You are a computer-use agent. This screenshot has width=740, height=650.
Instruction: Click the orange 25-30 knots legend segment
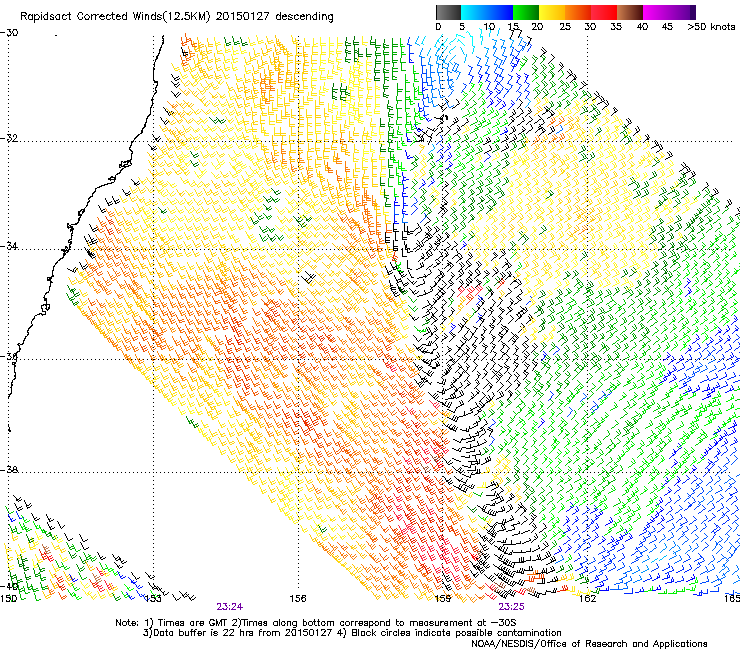click(x=578, y=12)
